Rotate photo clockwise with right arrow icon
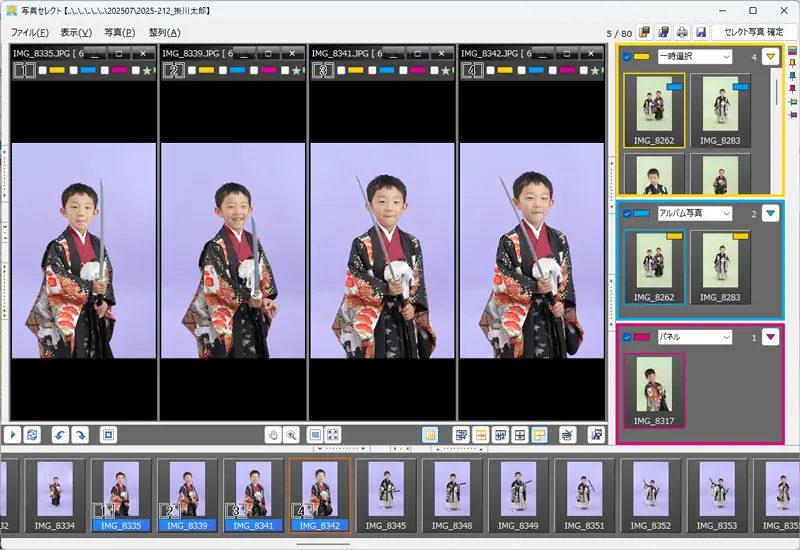This screenshot has width=800, height=550. tap(80, 435)
